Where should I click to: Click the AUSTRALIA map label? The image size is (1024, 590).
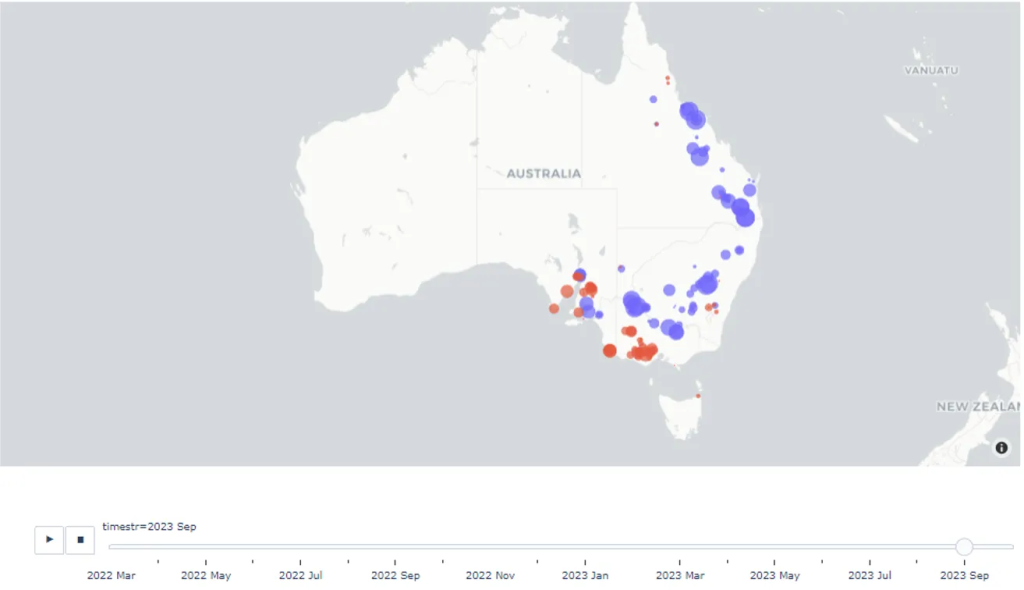tap(543, 174)
